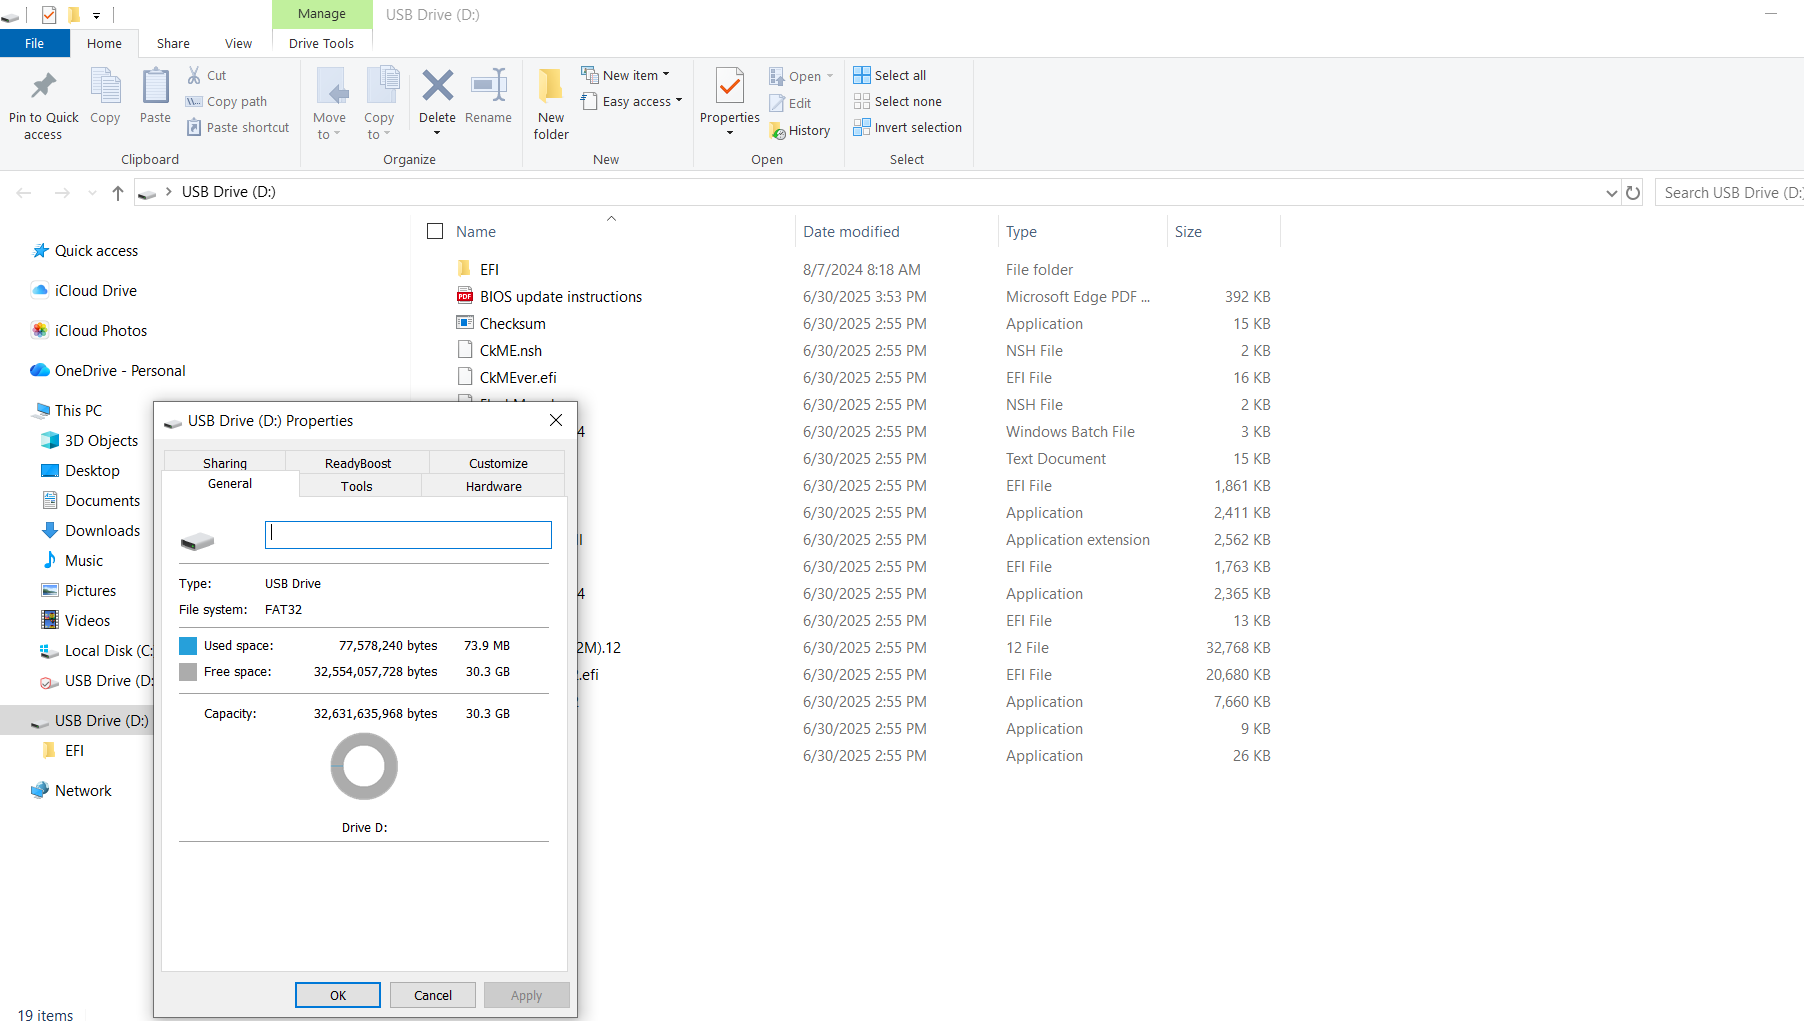Open the Easy access dropdown
1804x1021 pixels.
(x=632, y=101)
